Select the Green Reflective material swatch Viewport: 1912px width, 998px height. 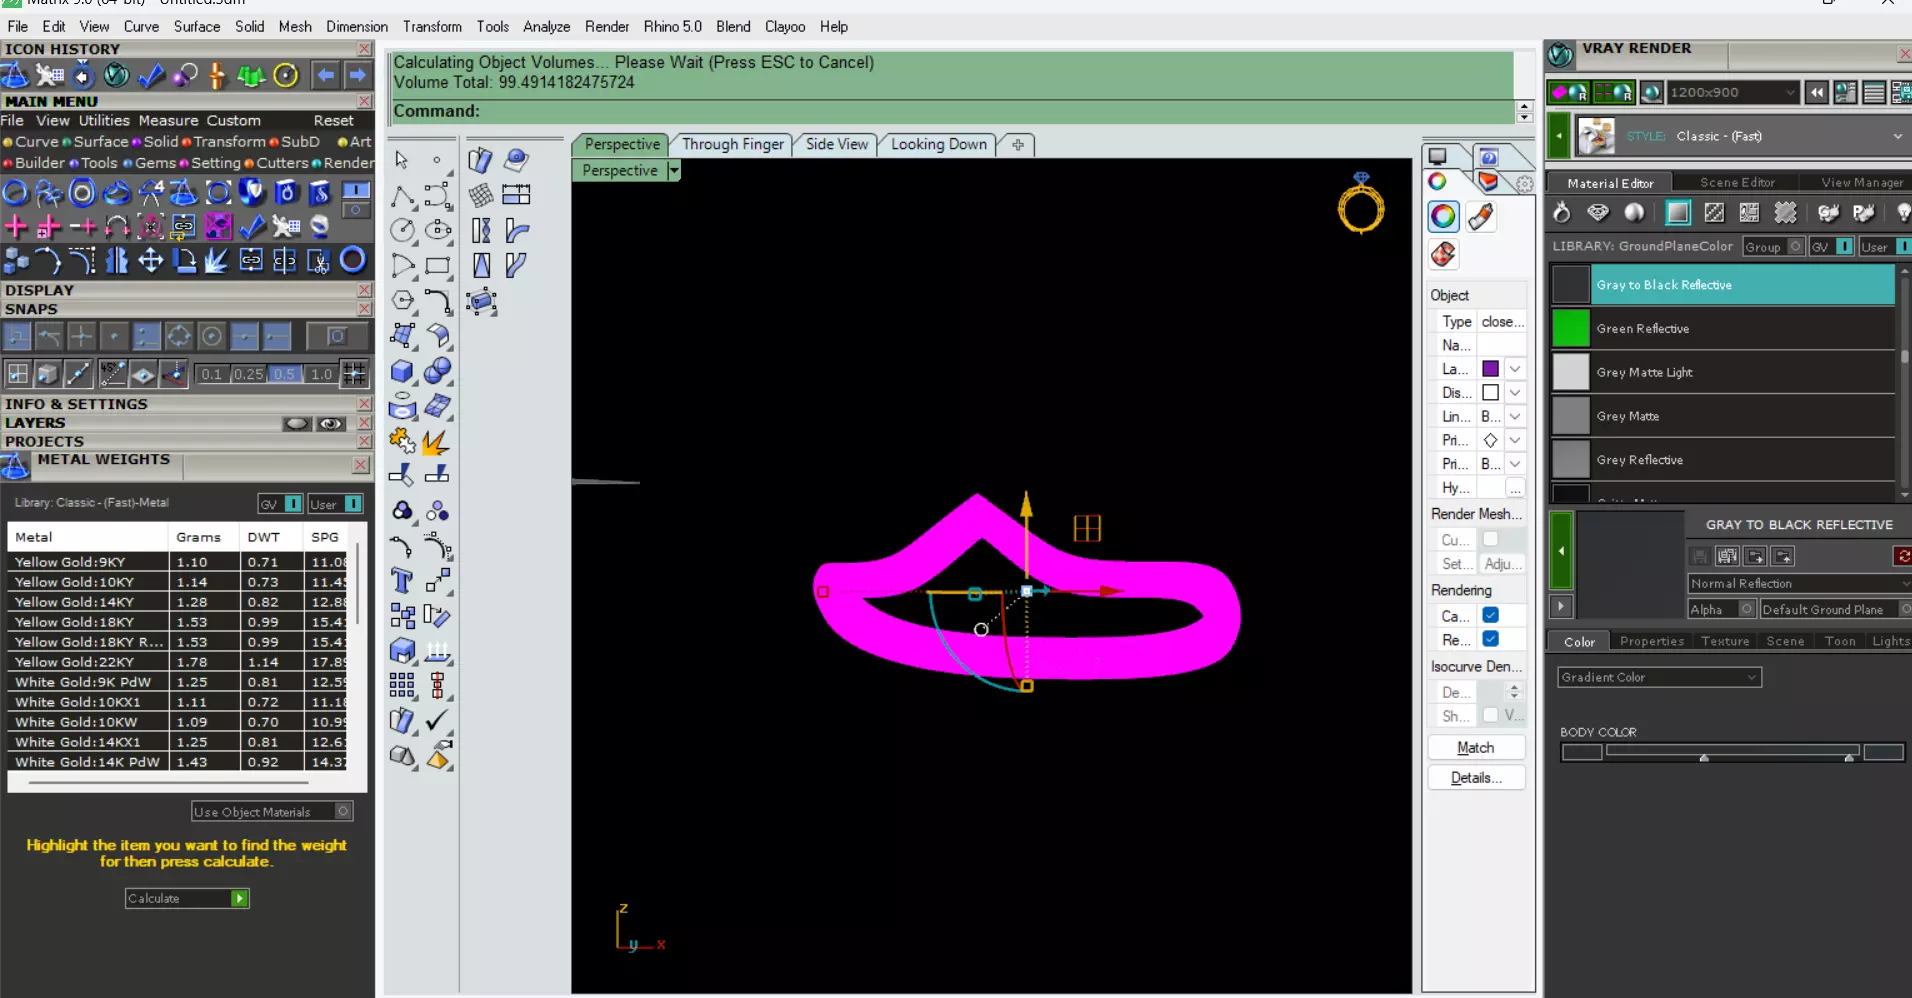click(1571, 328)
